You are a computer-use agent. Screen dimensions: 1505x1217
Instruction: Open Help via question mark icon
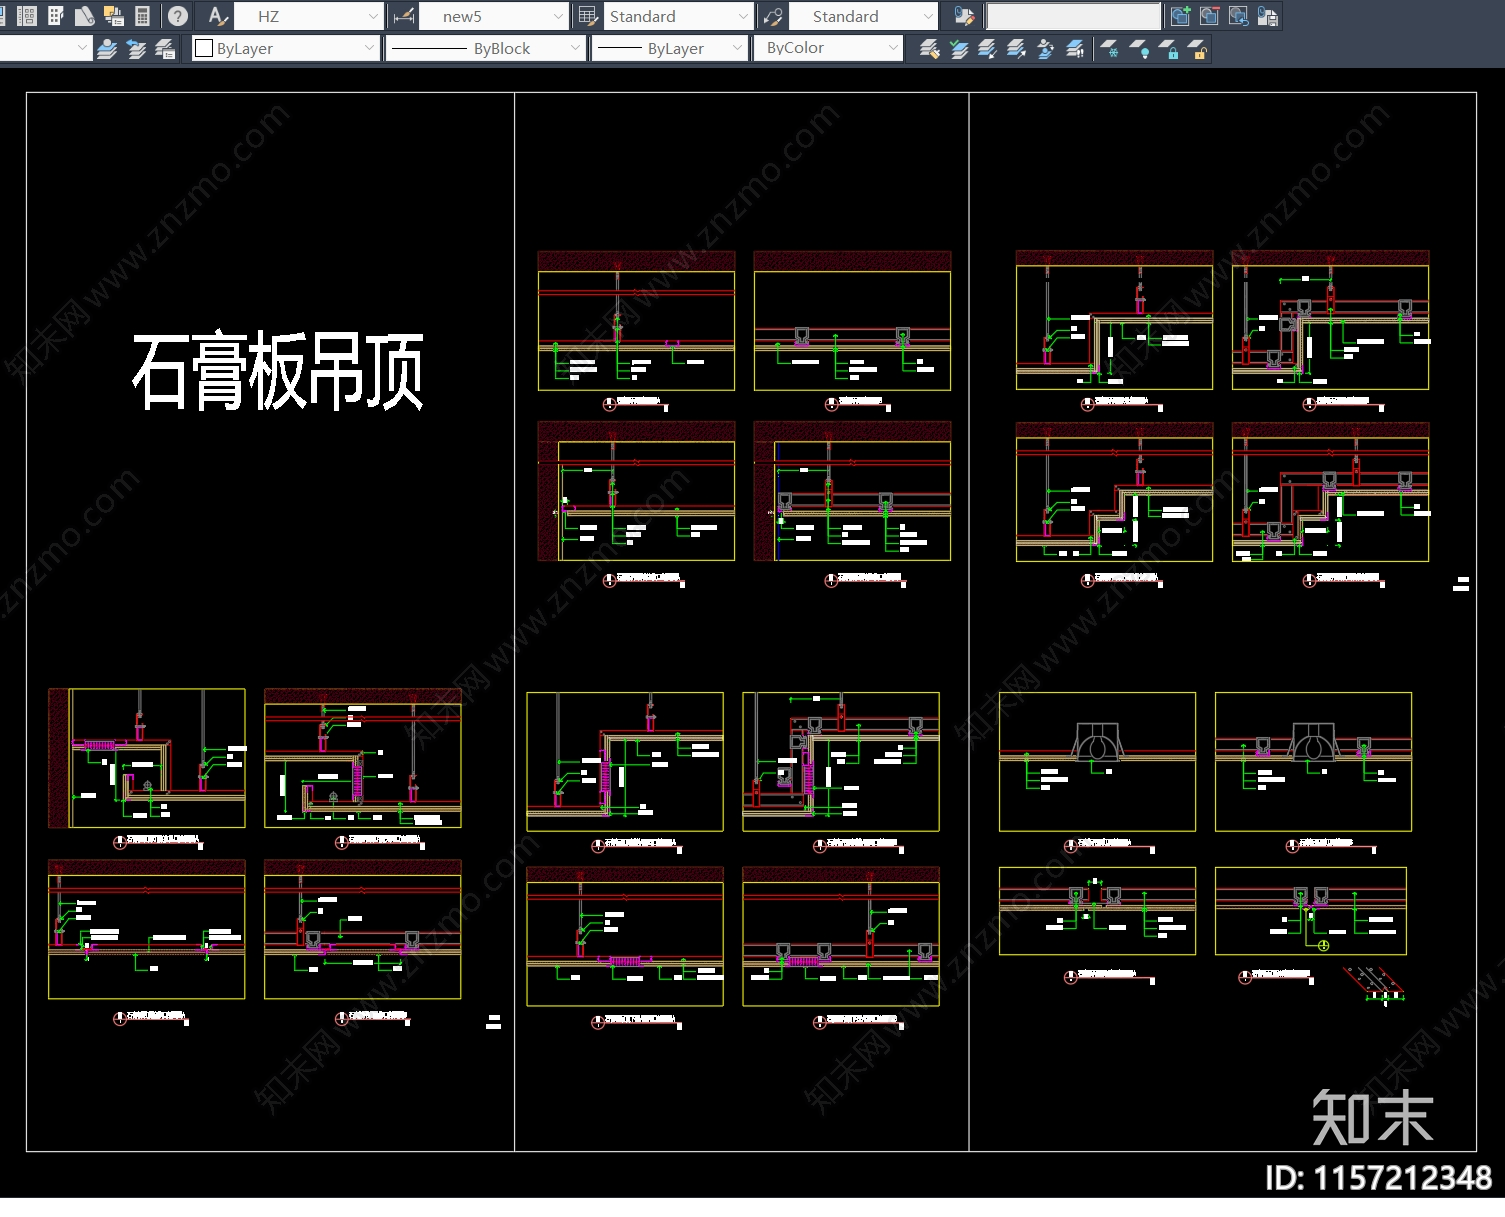tap(178, 16)
